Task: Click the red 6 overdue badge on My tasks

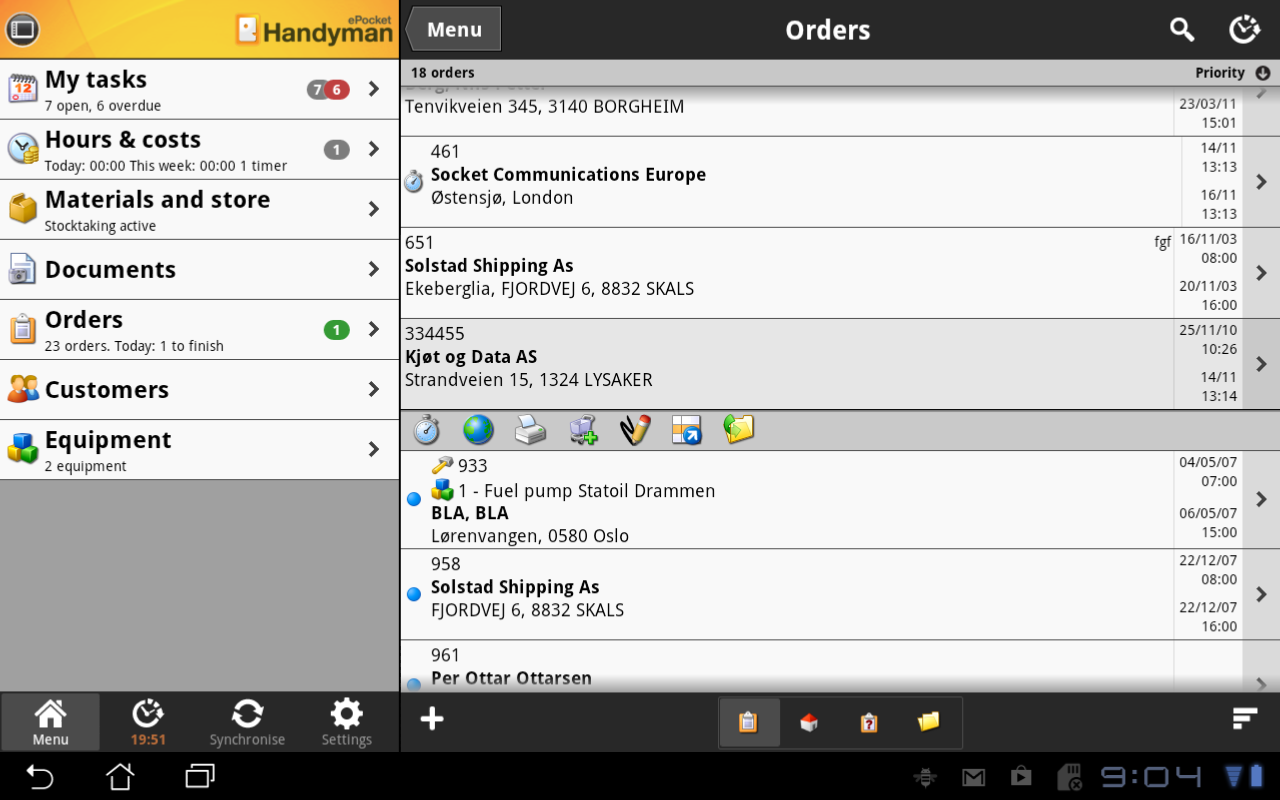Action: point(336,90)
